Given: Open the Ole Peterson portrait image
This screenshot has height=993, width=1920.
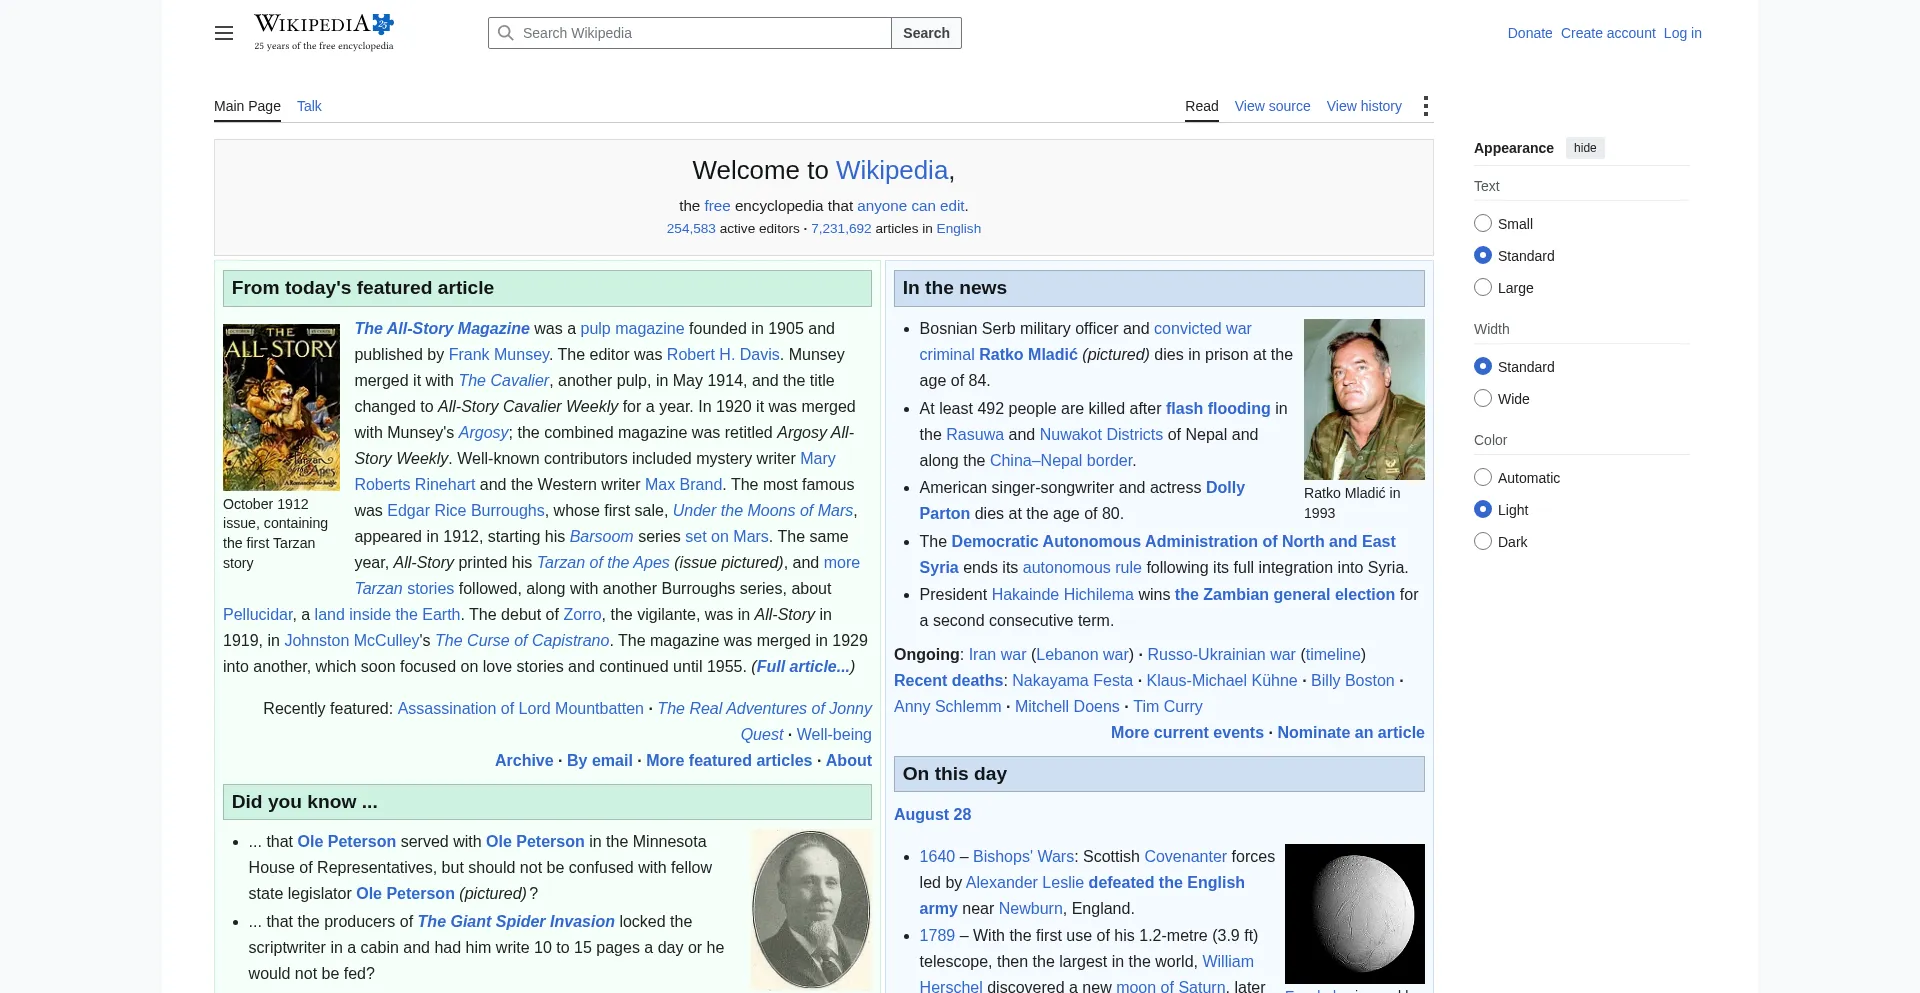Looking at the screenshot, I should click(811, 910).
